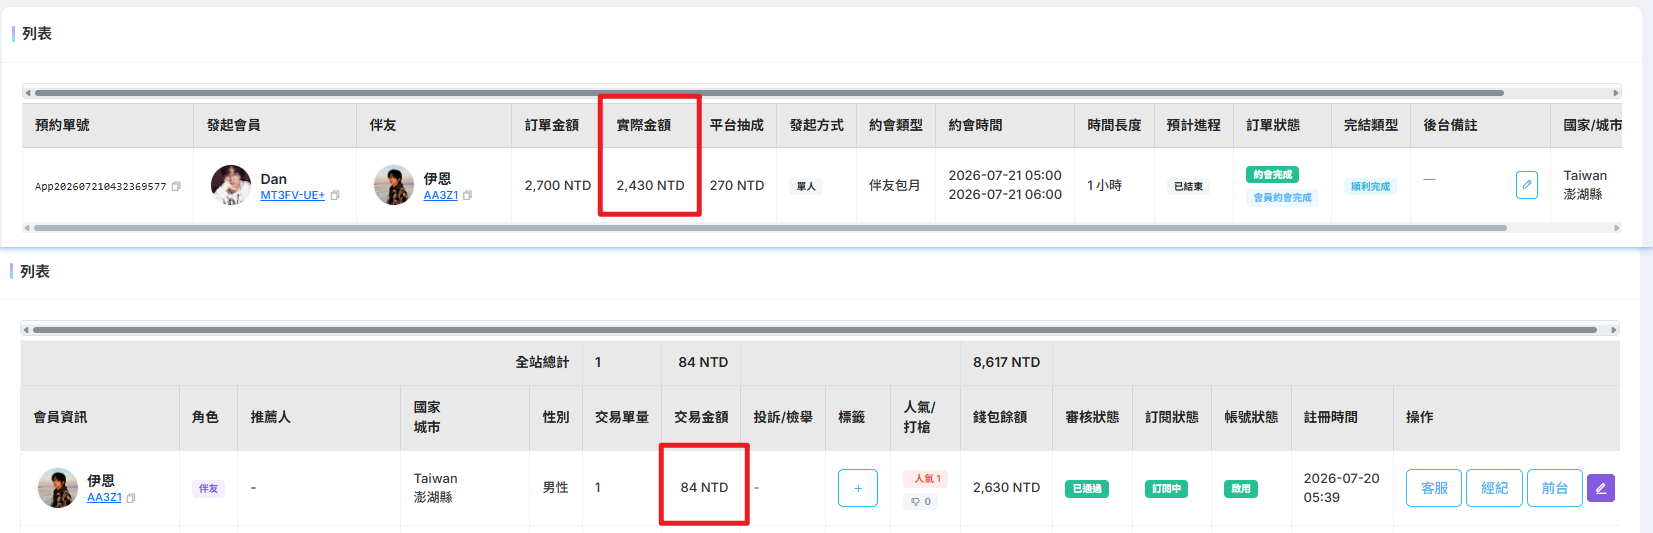Click the 前台 action button

1555,488
